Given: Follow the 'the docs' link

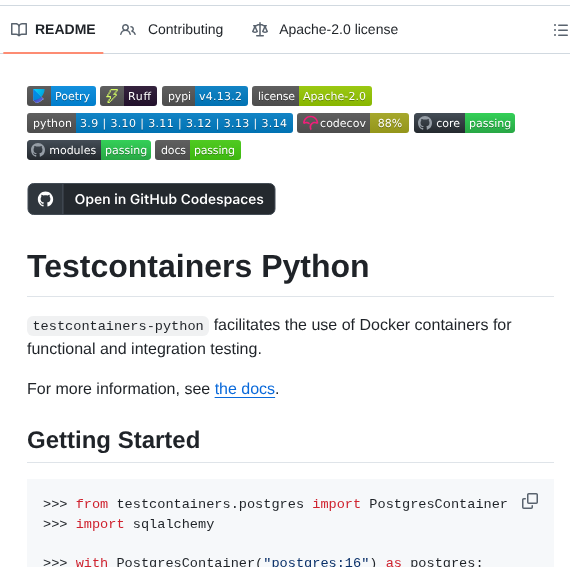Looking at the screenshot, I should 245,389.
